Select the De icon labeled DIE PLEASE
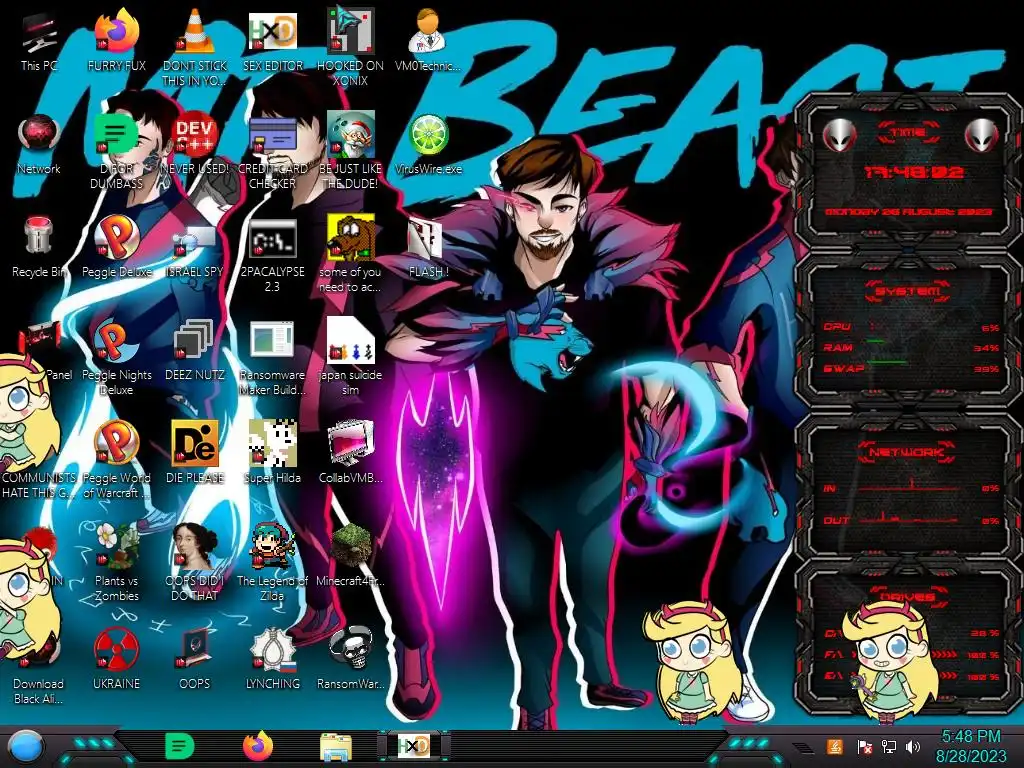 195,444
